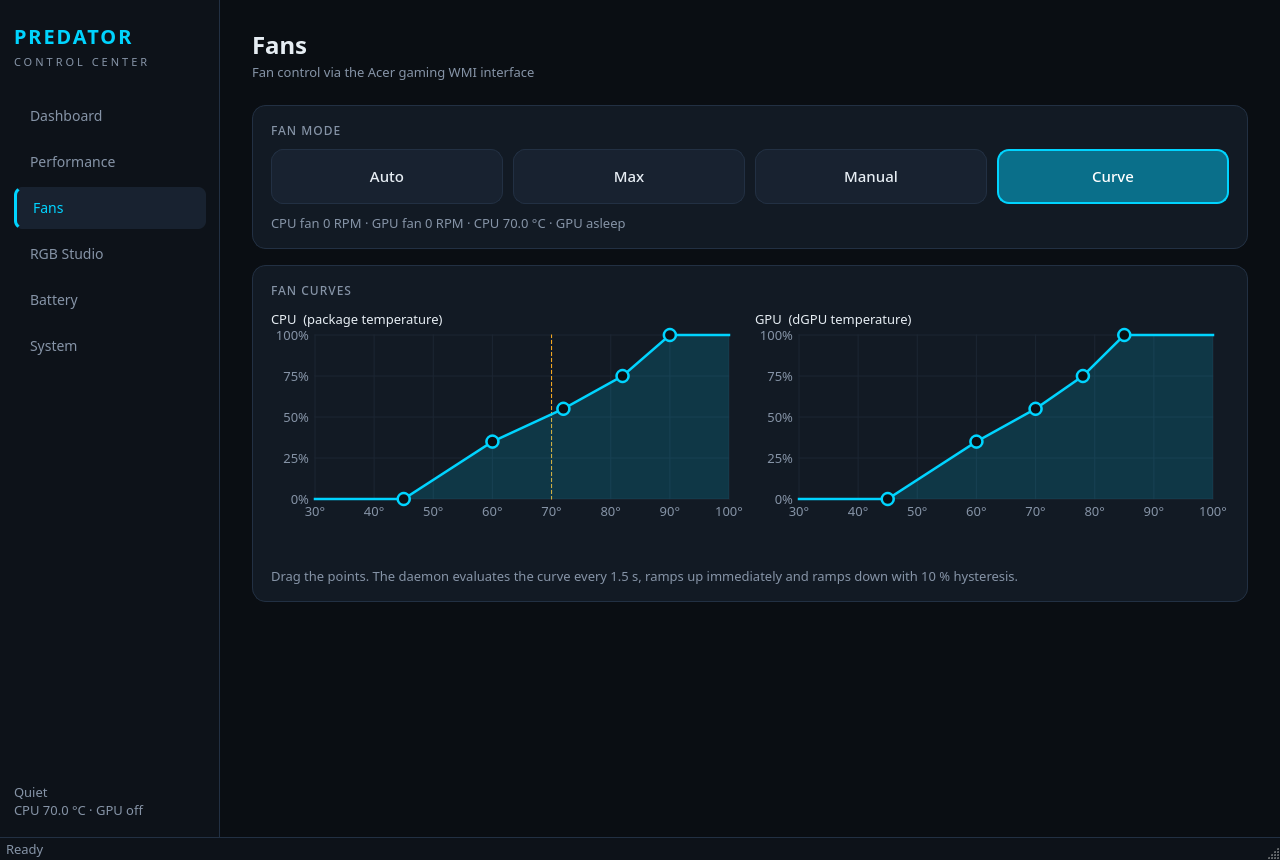Click the 'GPU (dGPU temperature)' chart label
Image resolution: width=1280 pixels, height=860 pixels.
[x=833, y=319]
